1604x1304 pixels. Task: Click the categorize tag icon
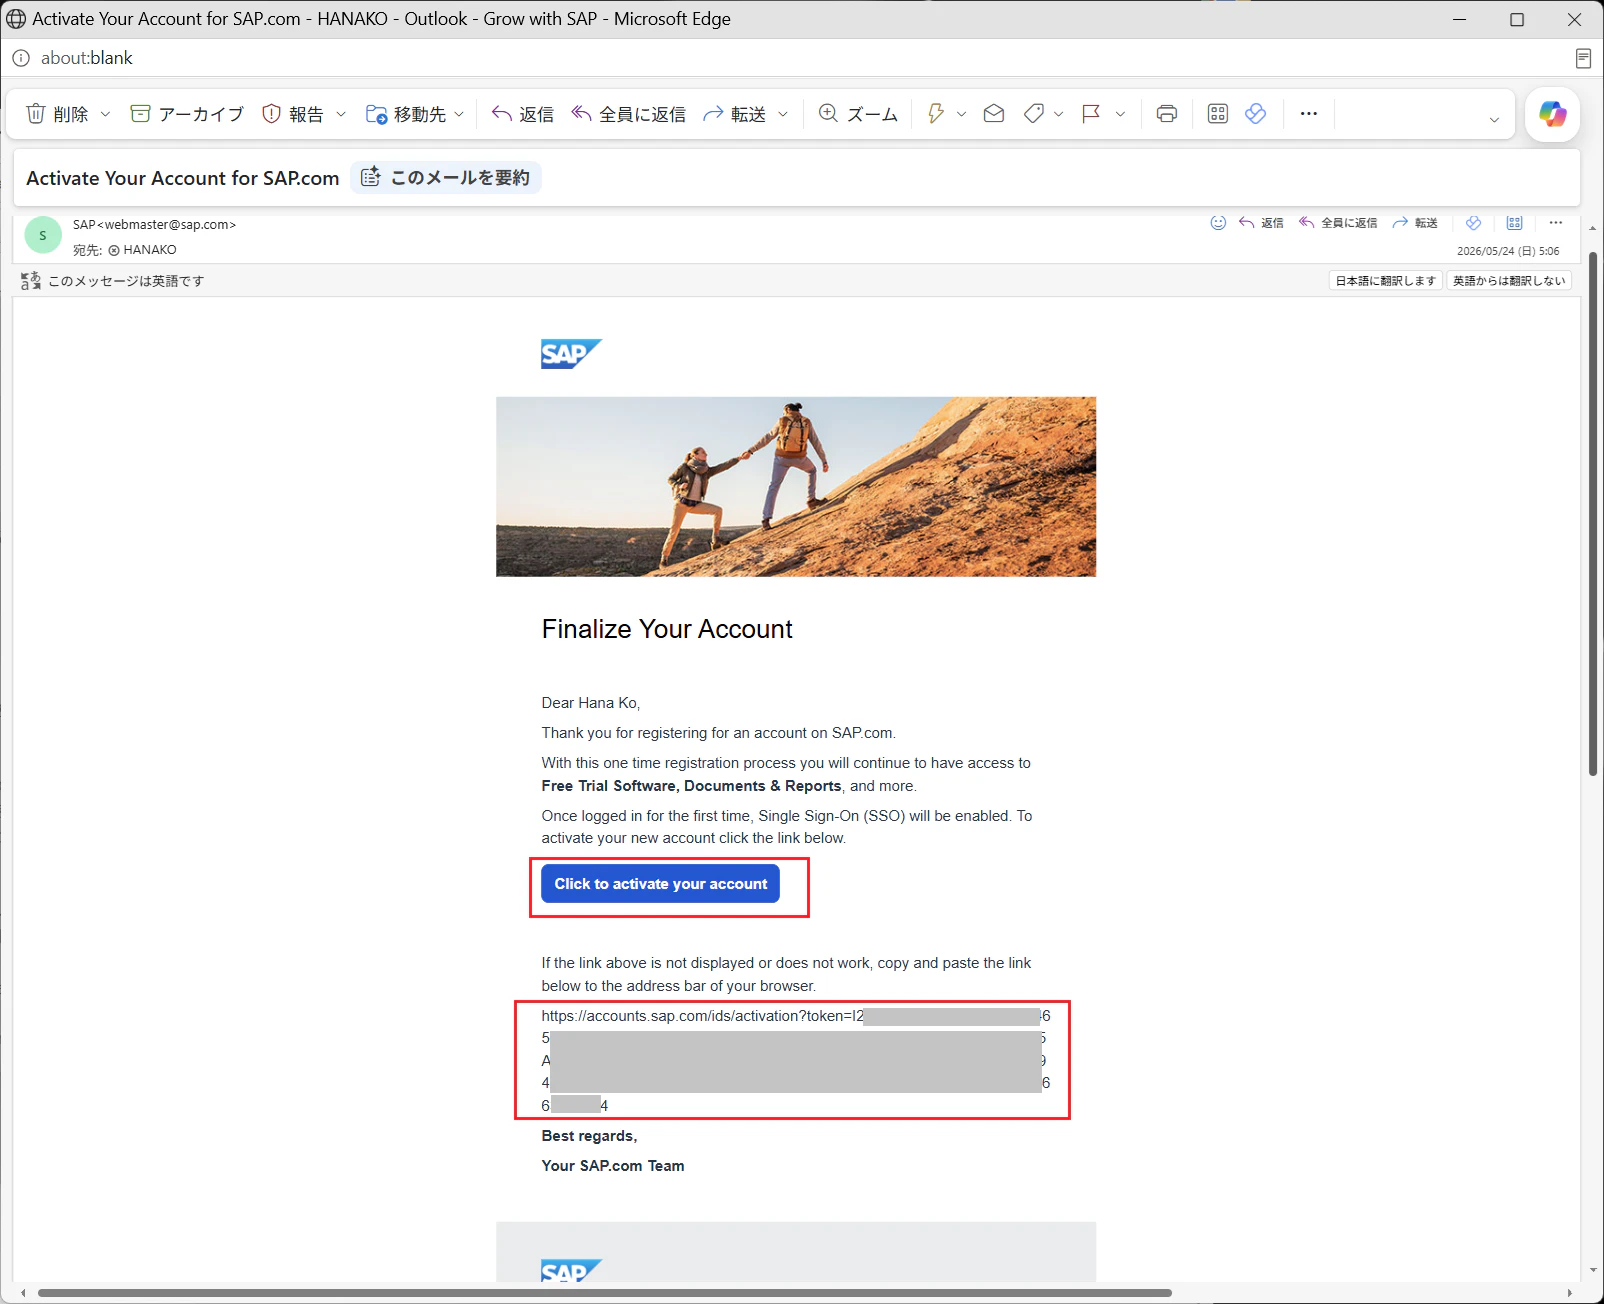(1034, 114)
